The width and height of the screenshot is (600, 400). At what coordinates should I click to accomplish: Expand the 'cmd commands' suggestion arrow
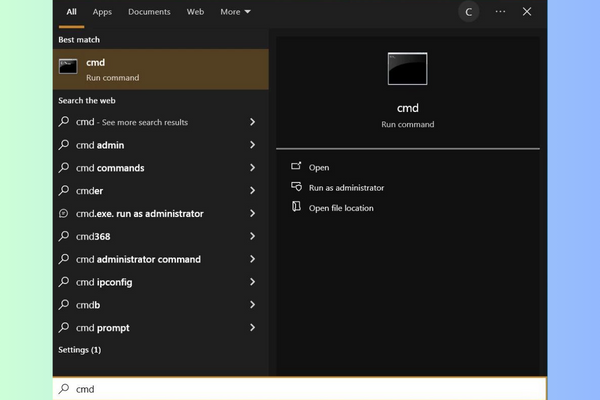[252, 168]
